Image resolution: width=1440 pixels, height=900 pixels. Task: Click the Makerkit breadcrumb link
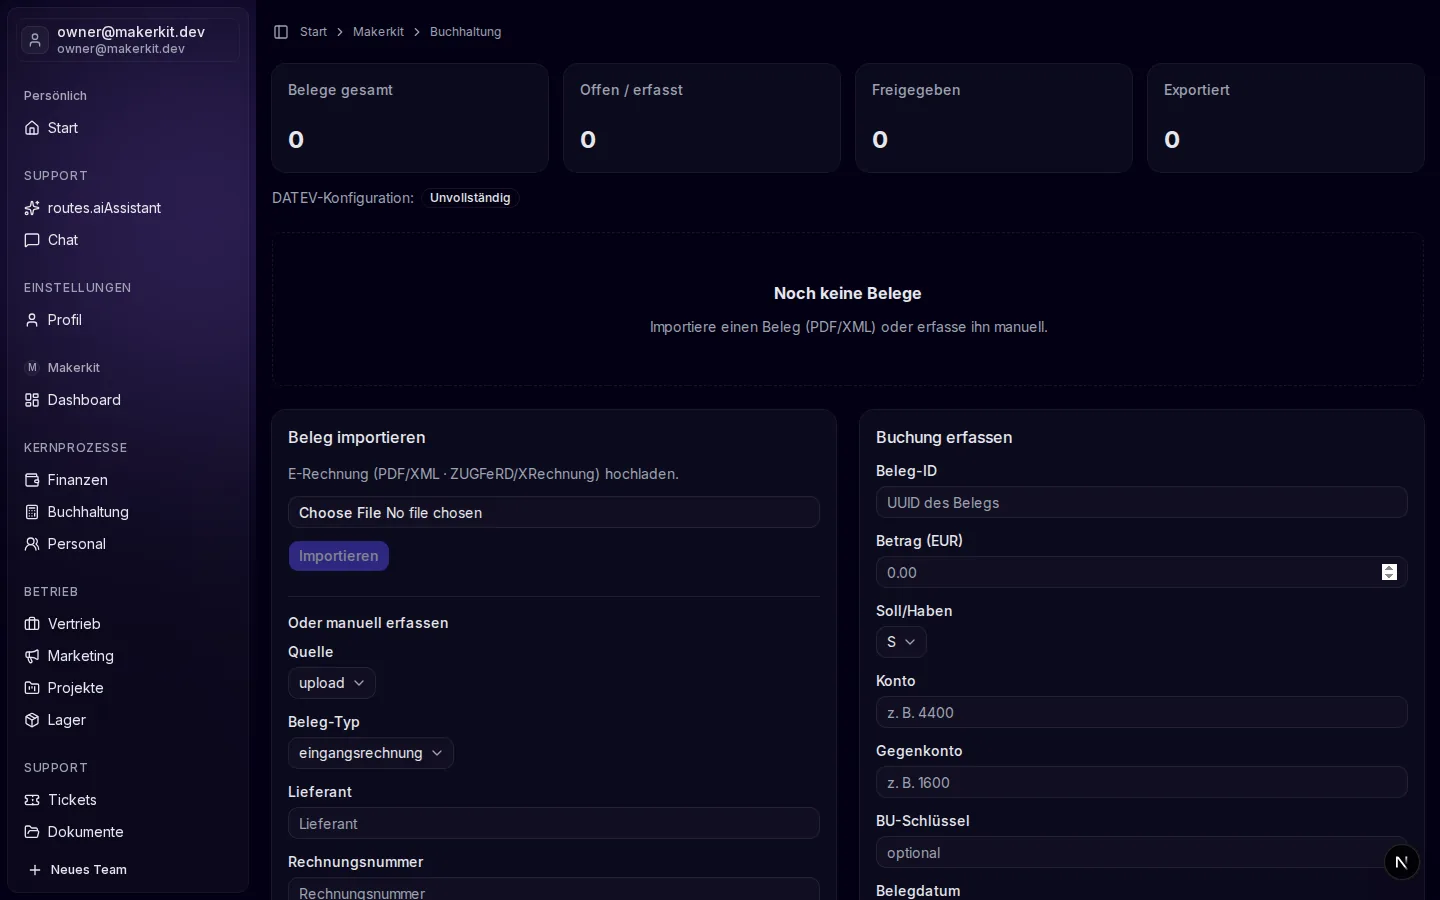378,32
